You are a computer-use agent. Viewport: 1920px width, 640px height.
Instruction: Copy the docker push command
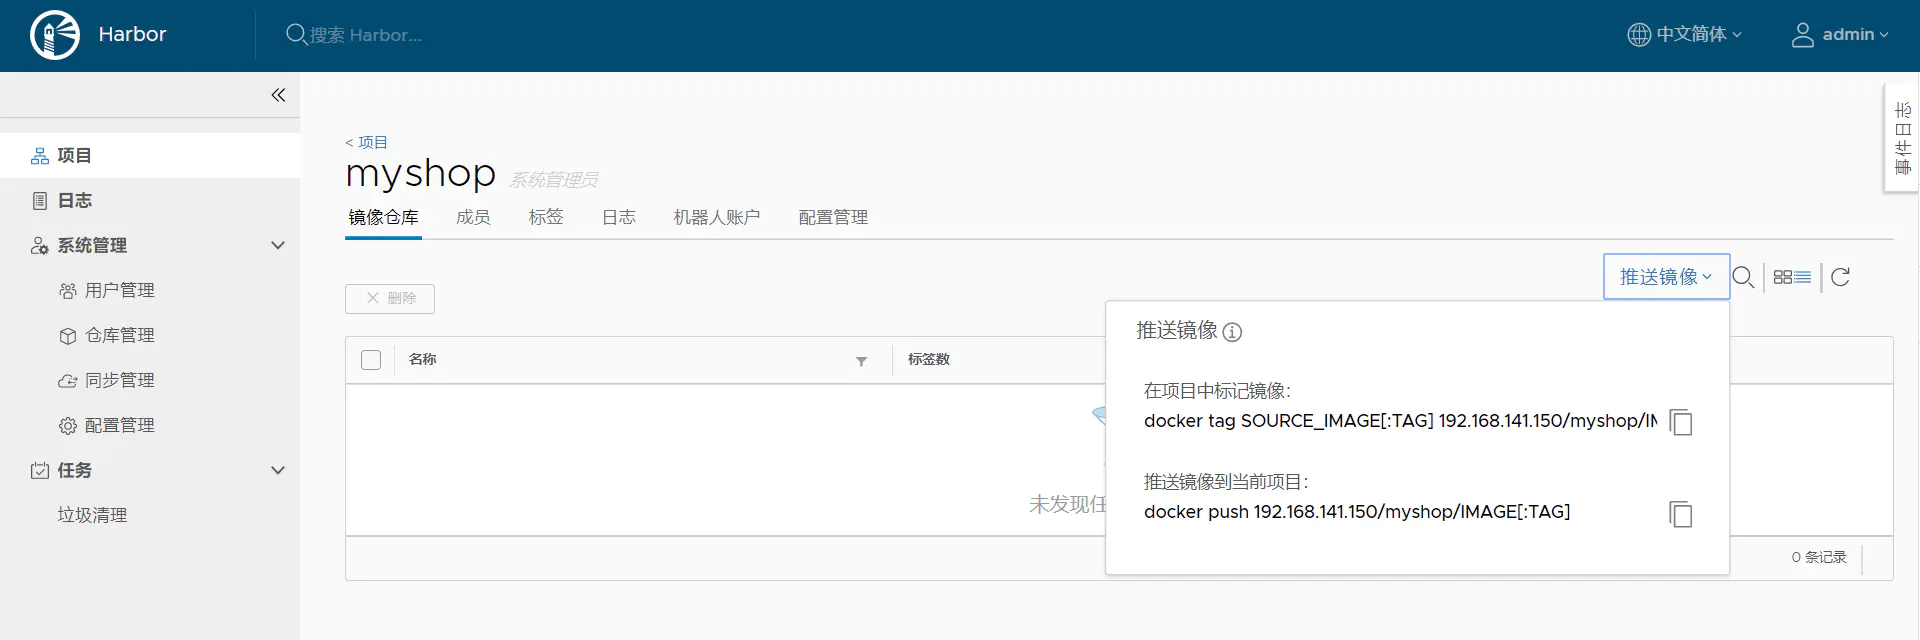pyautogui.click(x=1681, y=514)
